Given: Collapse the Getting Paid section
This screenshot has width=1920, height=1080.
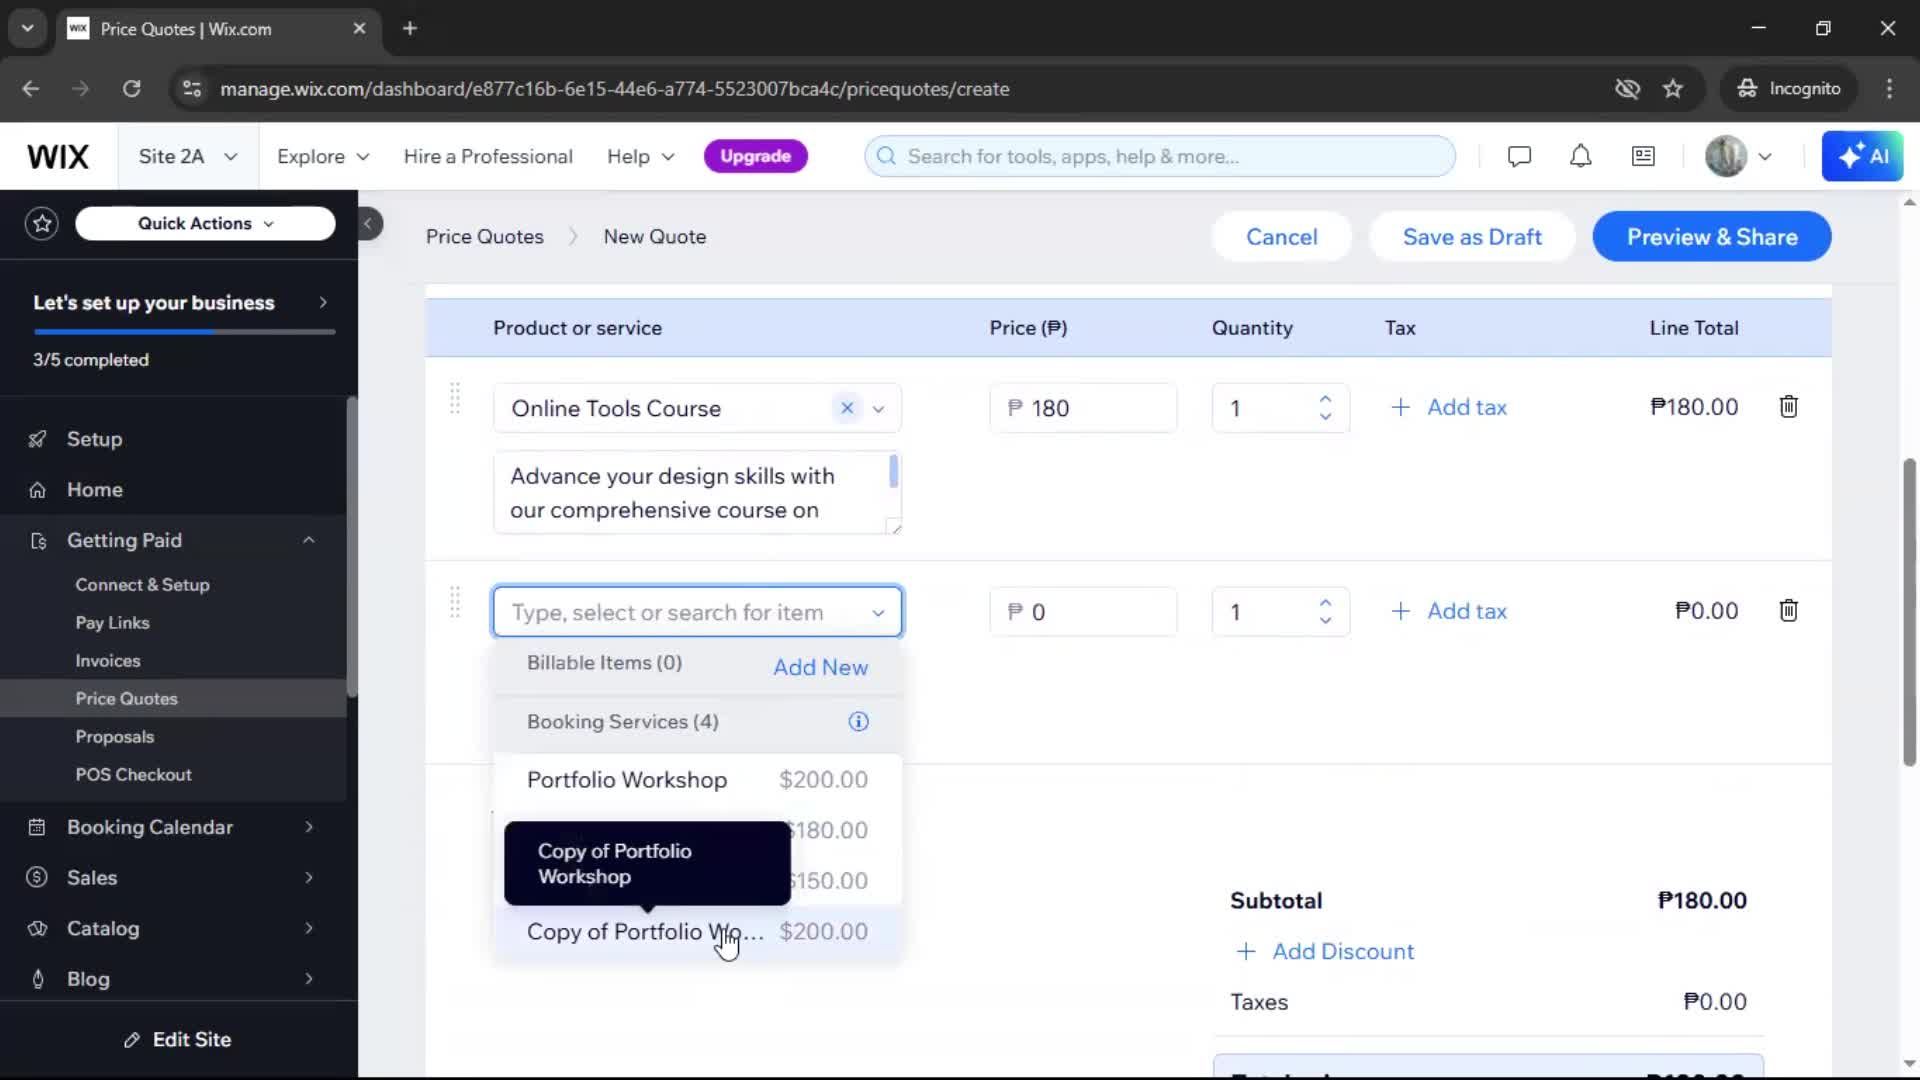Looking at the screenshot, I should pos(309,540).
